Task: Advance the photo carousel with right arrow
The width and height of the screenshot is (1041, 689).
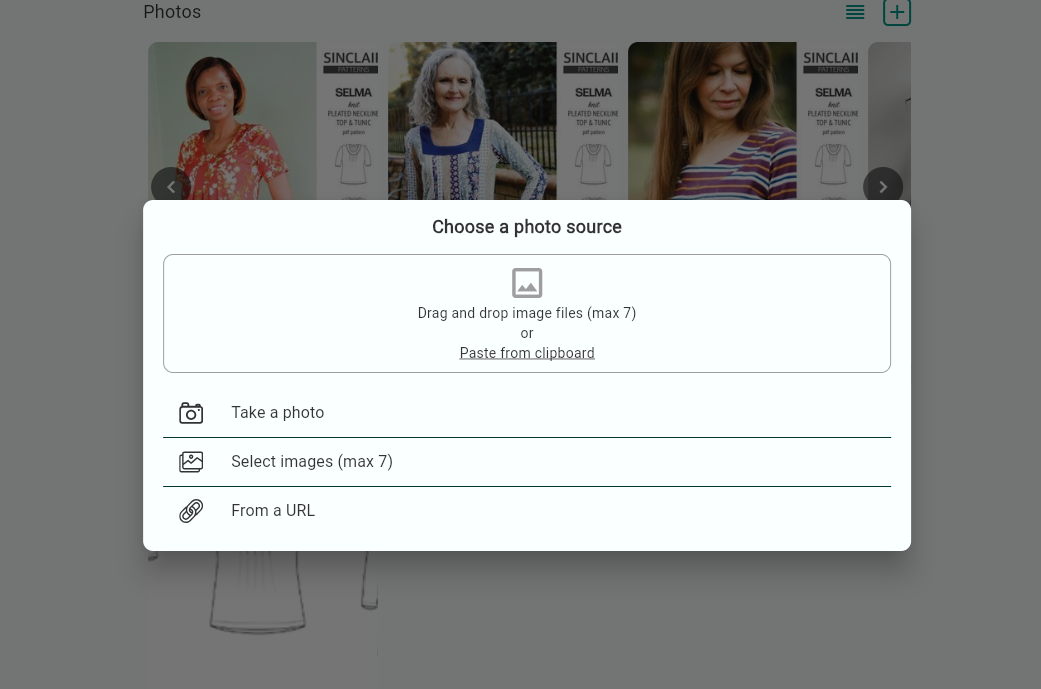Action: pos(883,187)
